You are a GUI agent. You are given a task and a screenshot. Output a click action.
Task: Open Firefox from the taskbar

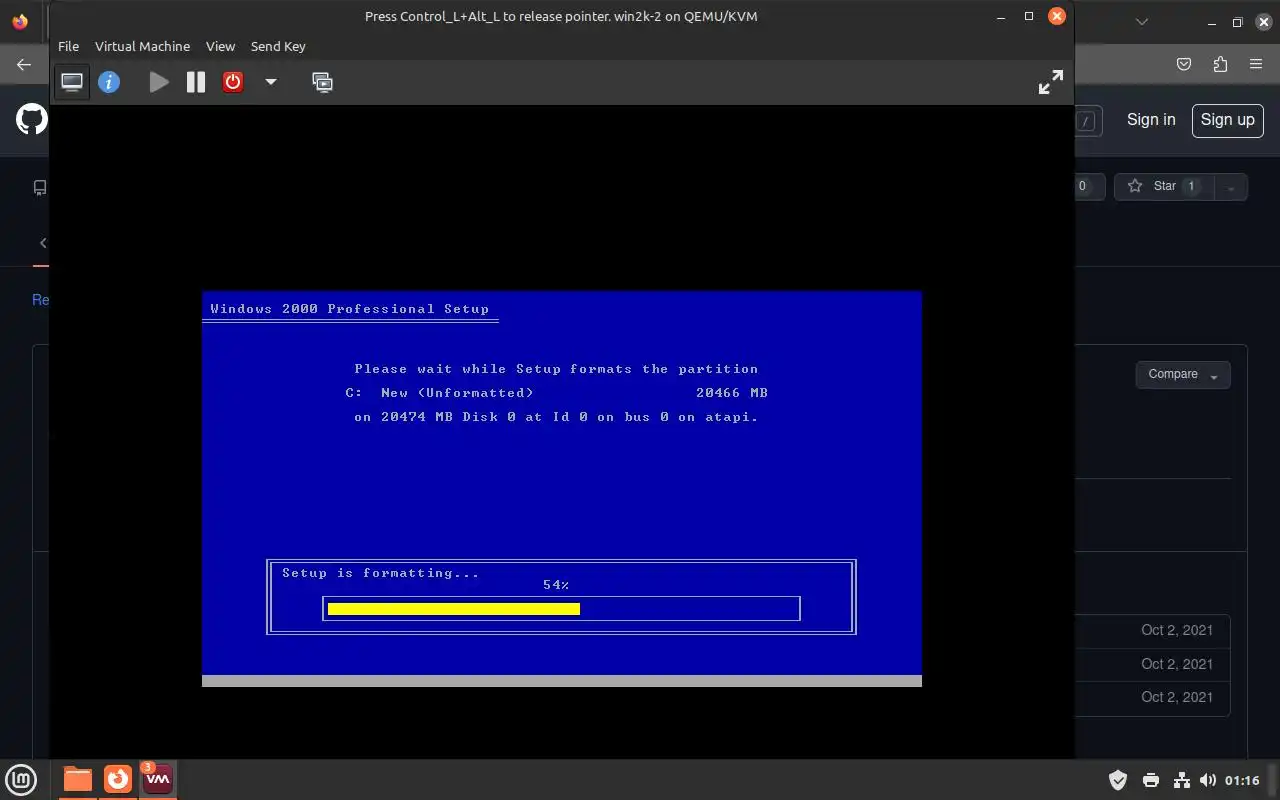coord(118,779)
